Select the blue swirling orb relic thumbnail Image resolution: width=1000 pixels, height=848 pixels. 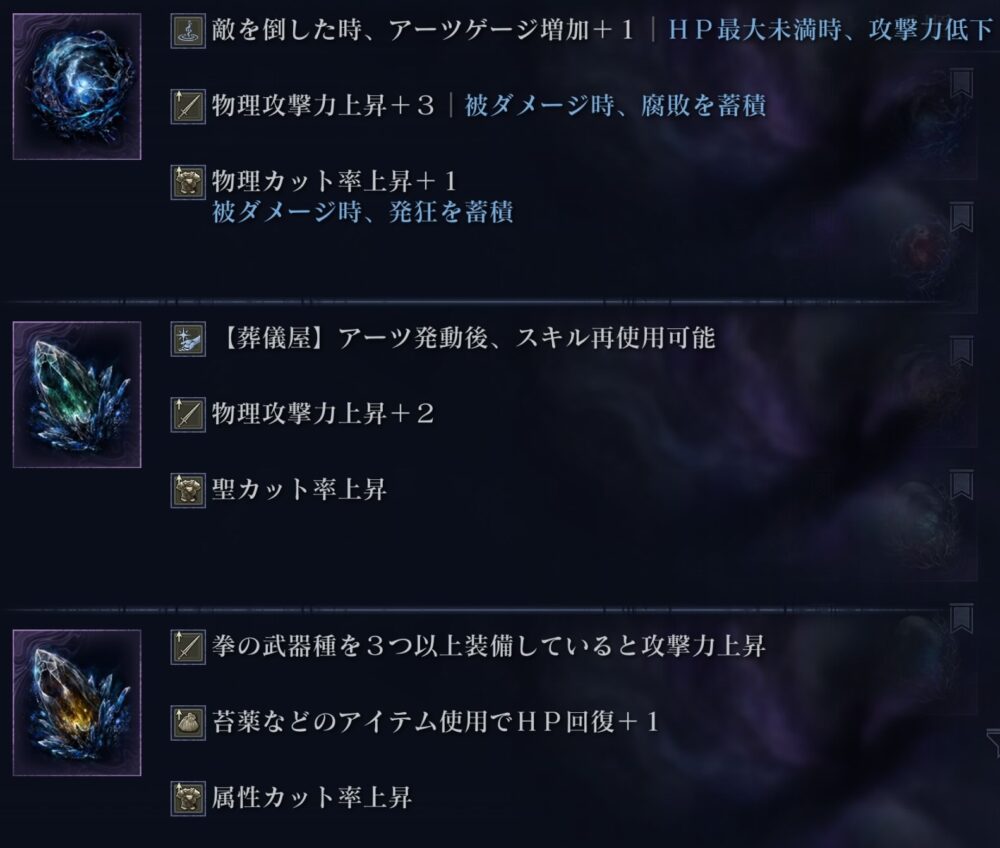click(77, 87)
